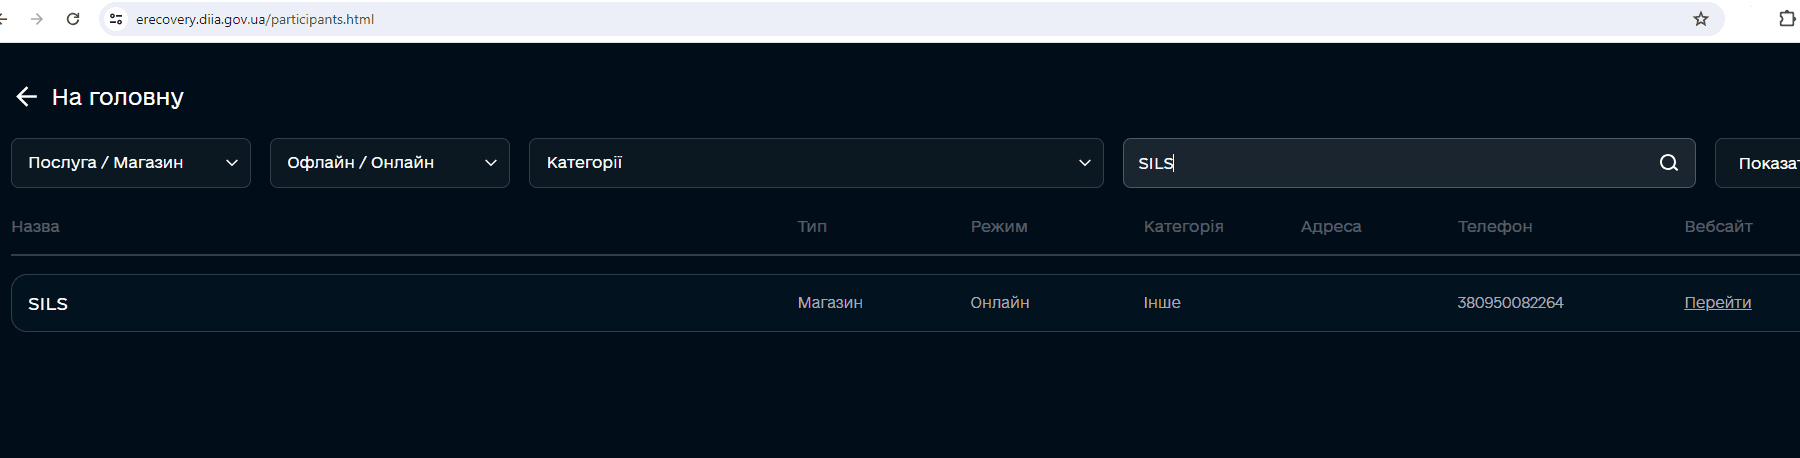Bookmark this page with the star icon

[1700, 19]
